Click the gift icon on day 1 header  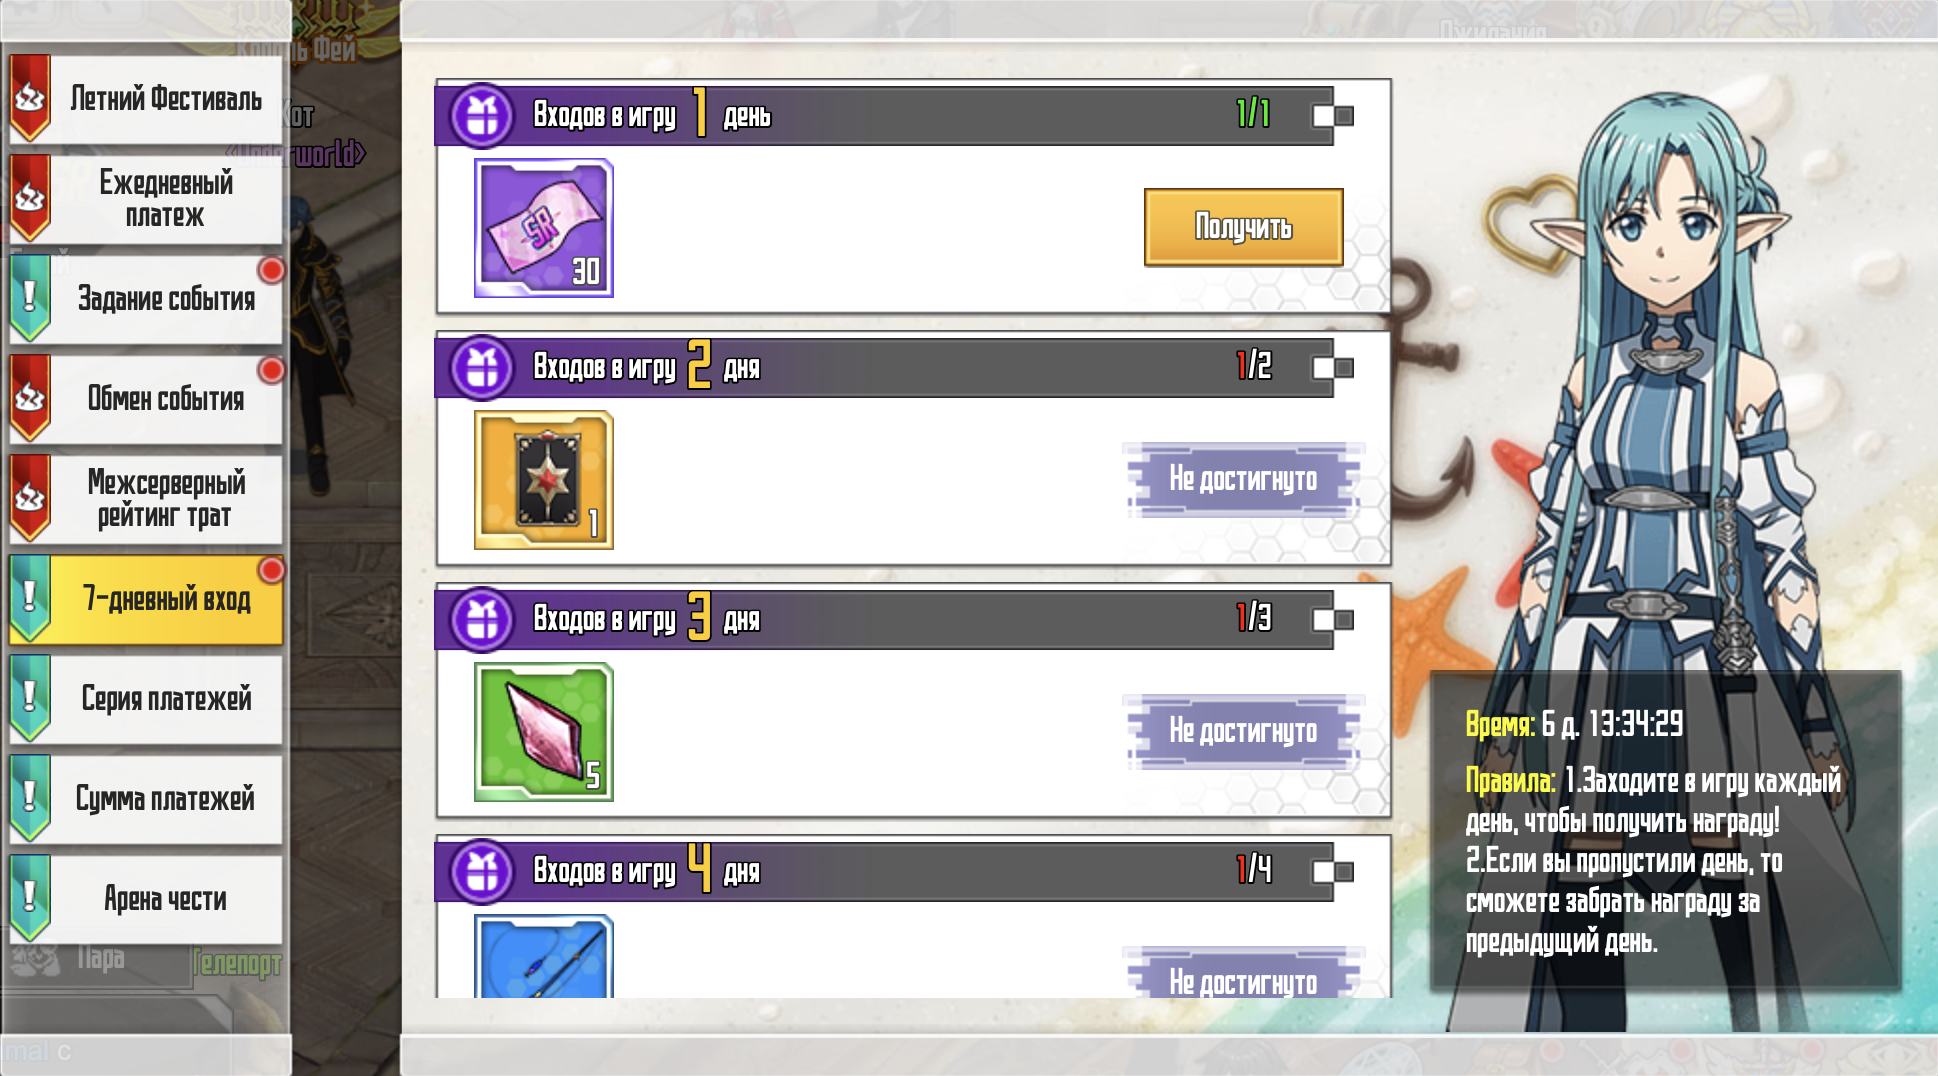coord(482,116)
